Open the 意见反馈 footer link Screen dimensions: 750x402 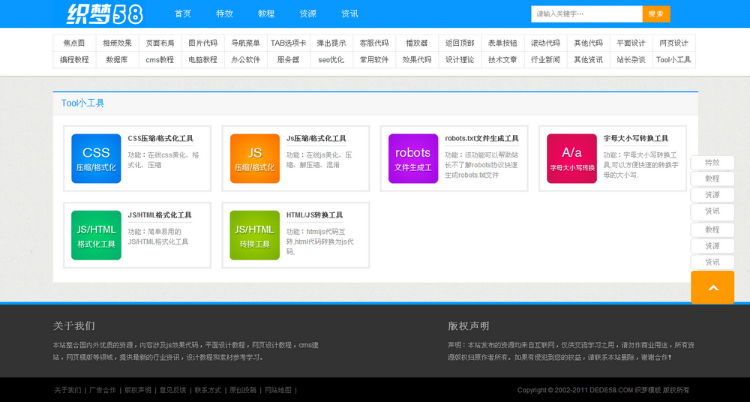click(x=173, y=390)
